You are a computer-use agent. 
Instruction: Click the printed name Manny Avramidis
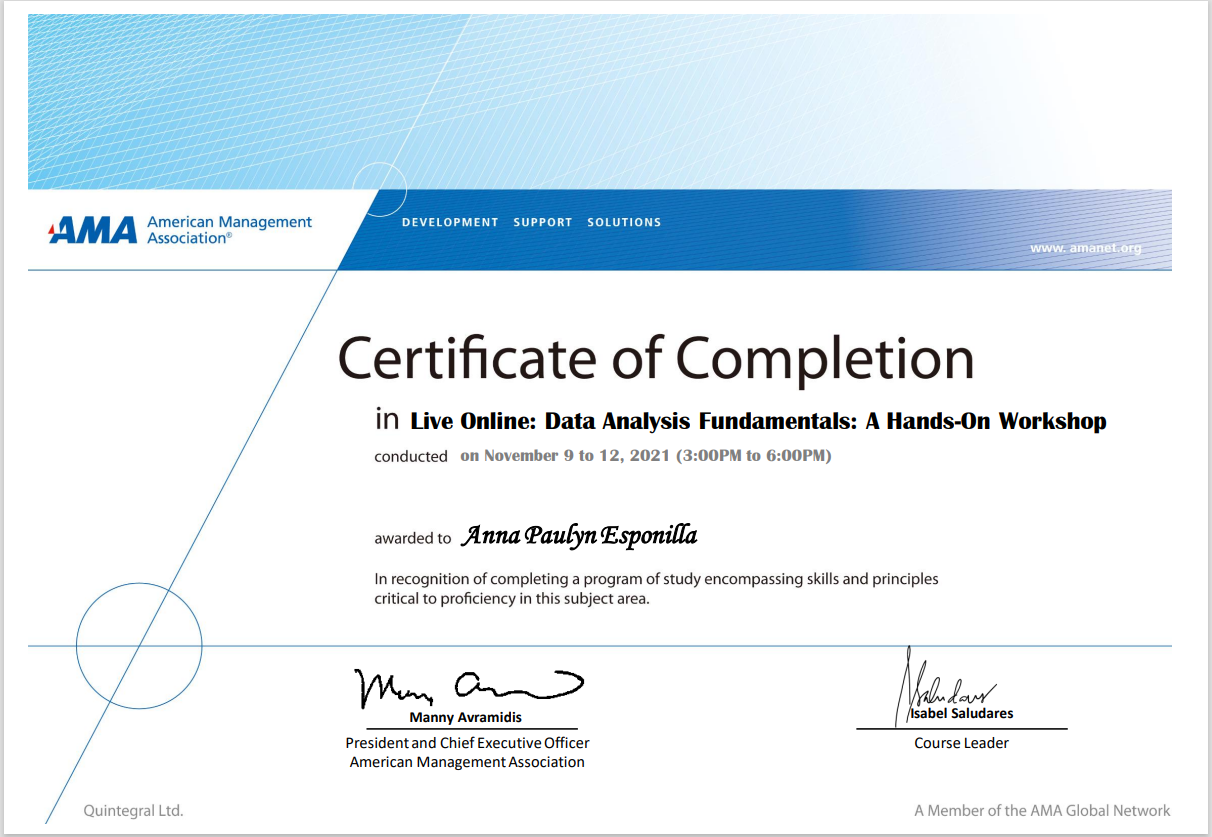(x=466, y=717)
